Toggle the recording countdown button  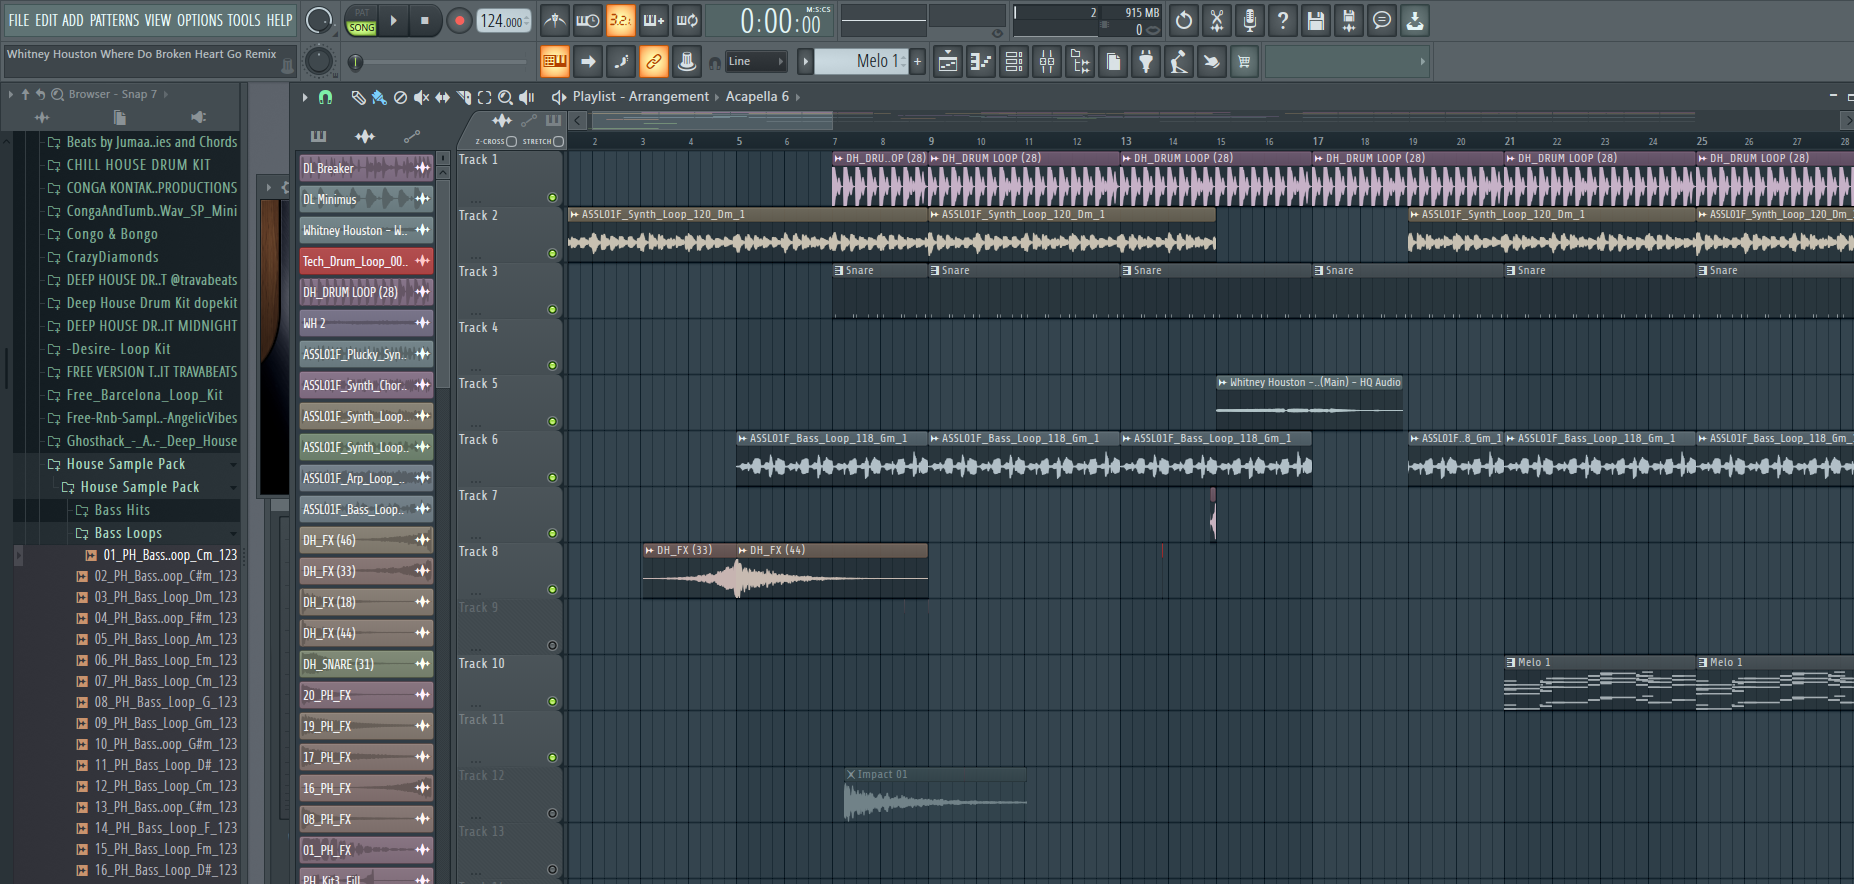click(621, 20)
